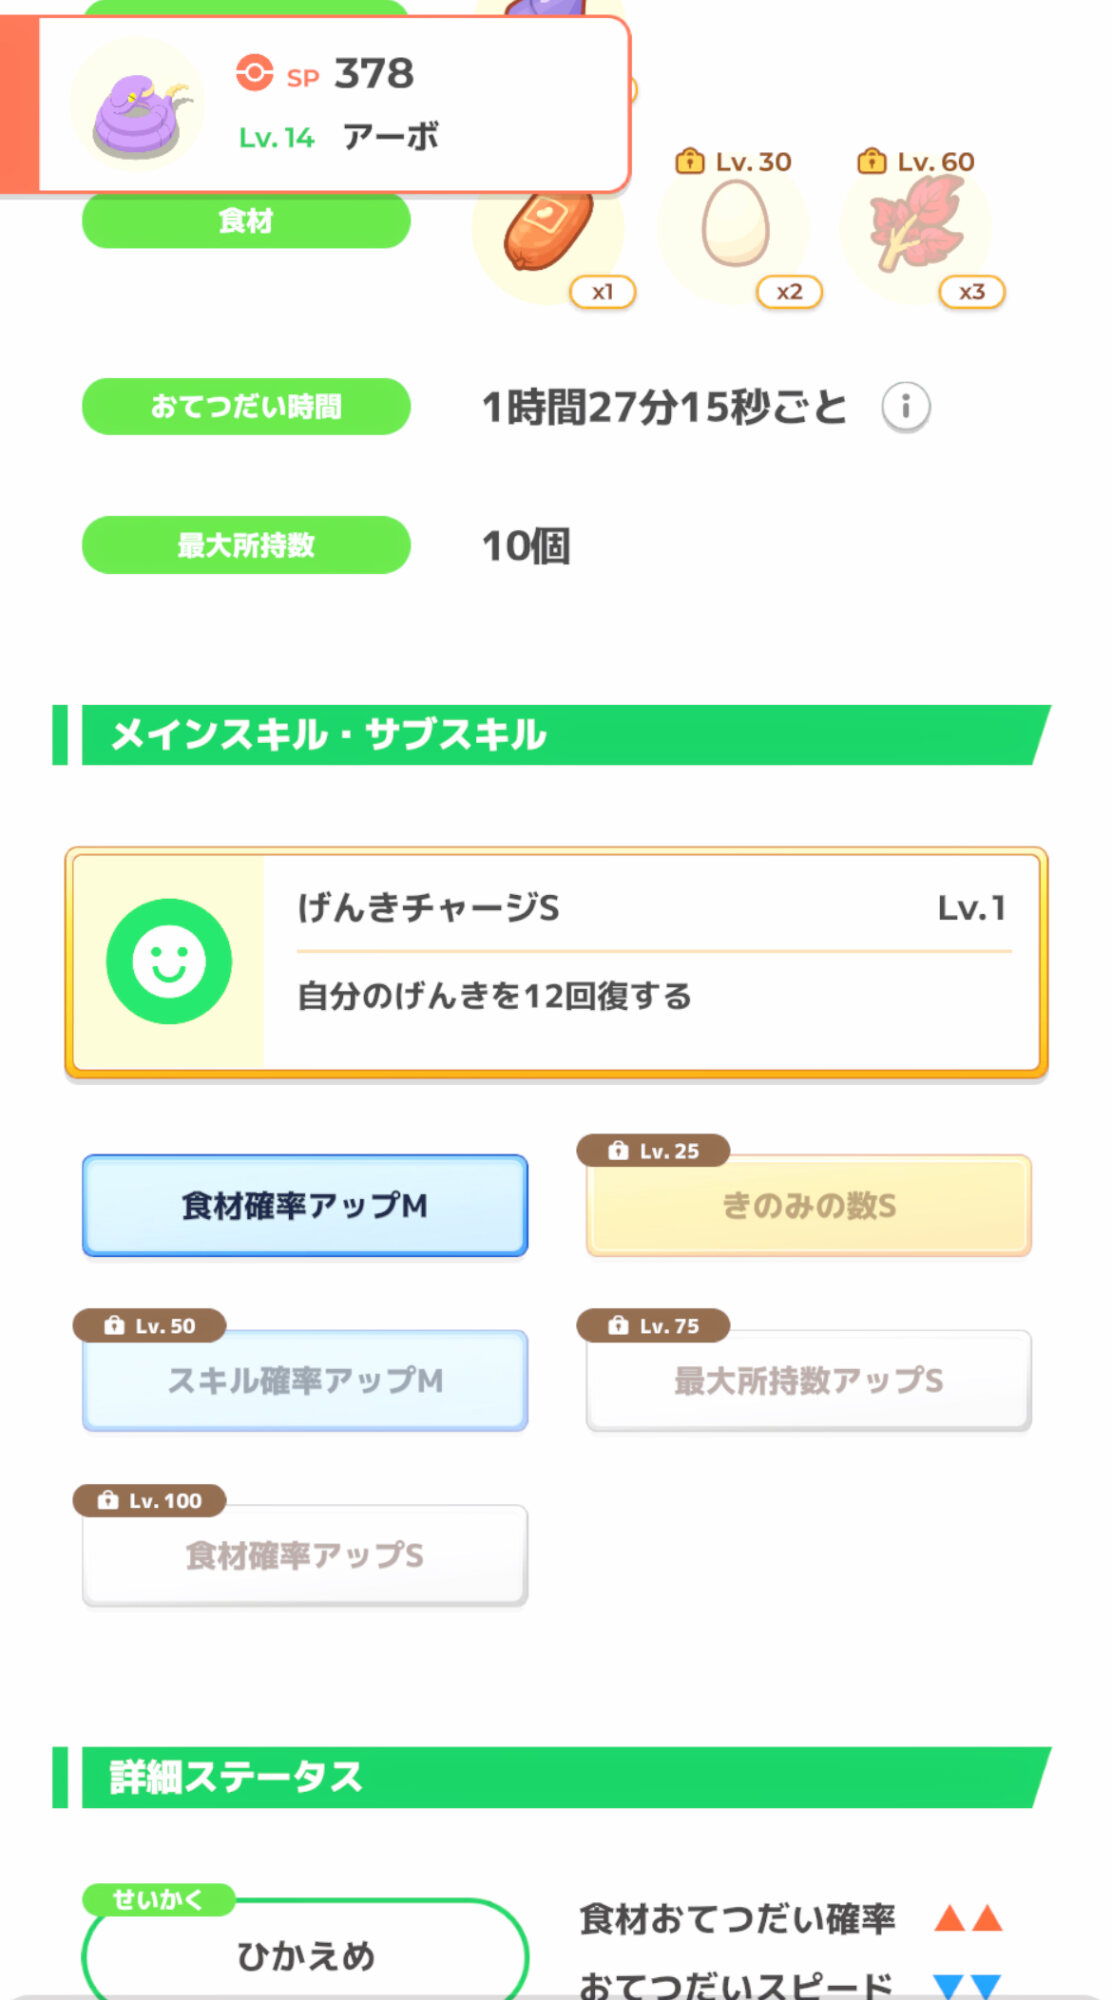Tap the red Poké Ball SP icon
The height and width of the screenshot is (2000, 1112).
(254, 73)
